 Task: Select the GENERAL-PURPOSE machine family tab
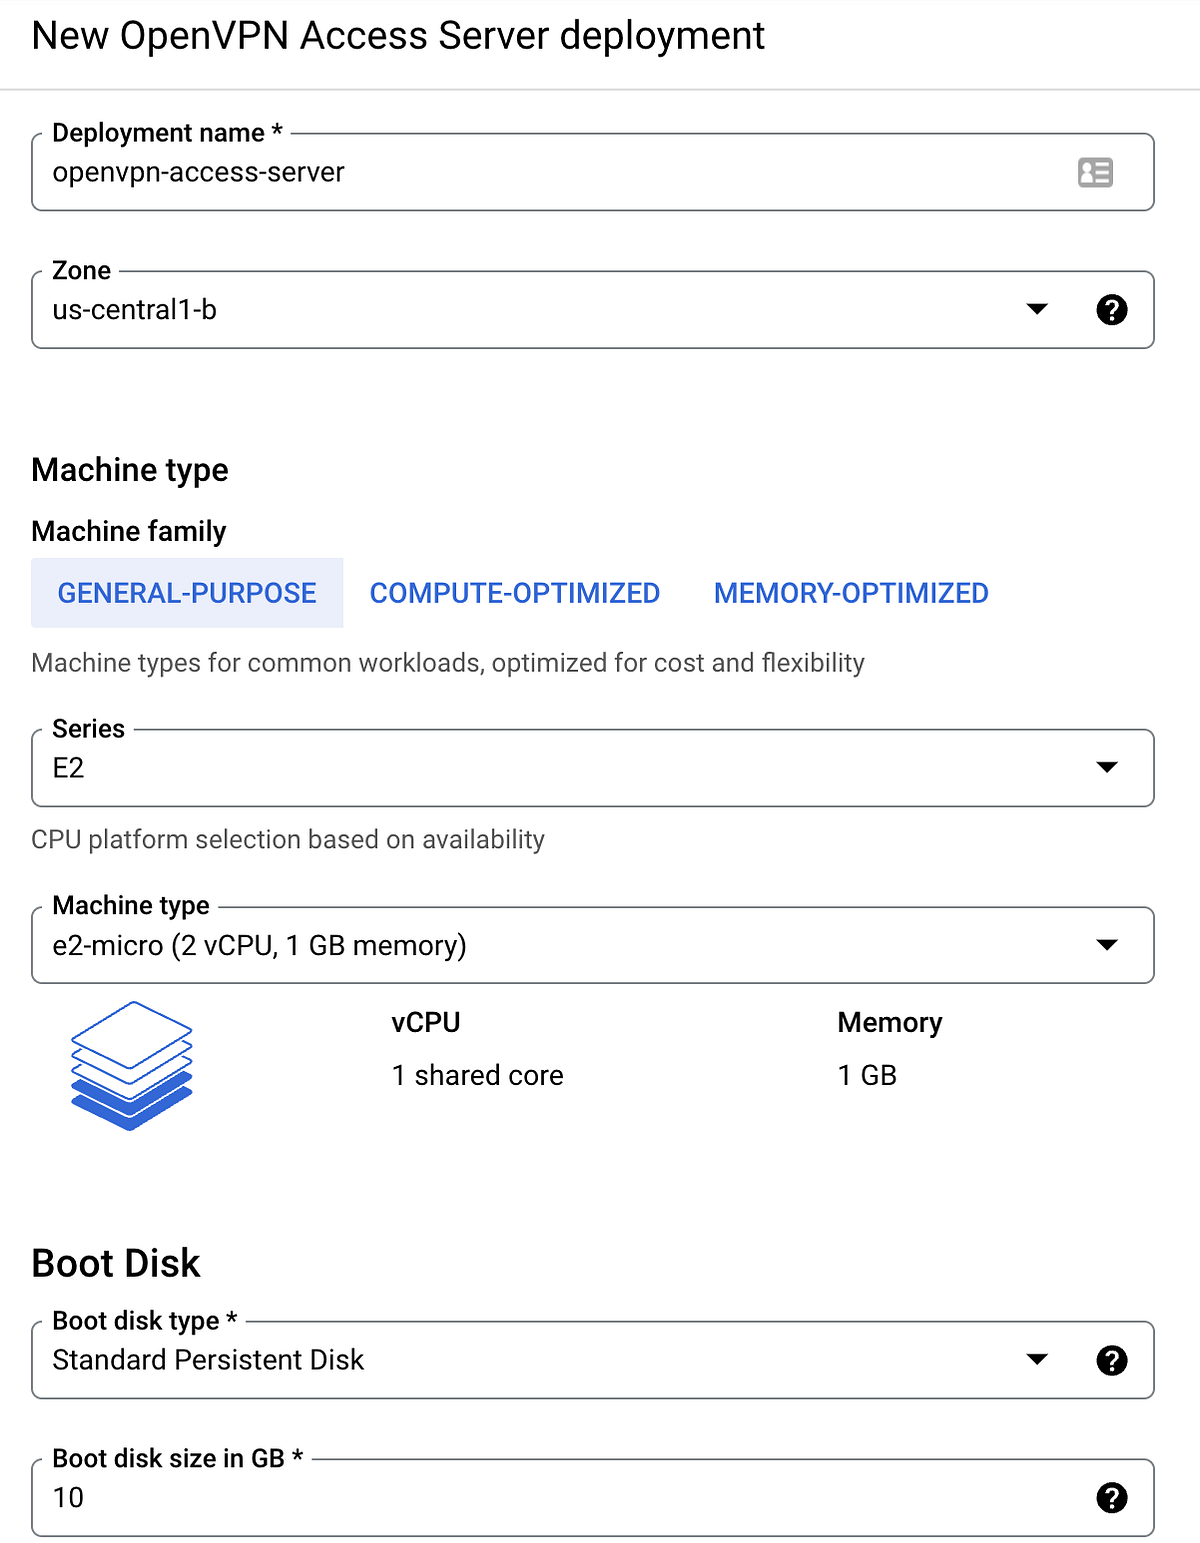pyautogui.click(x=187, y=593)
